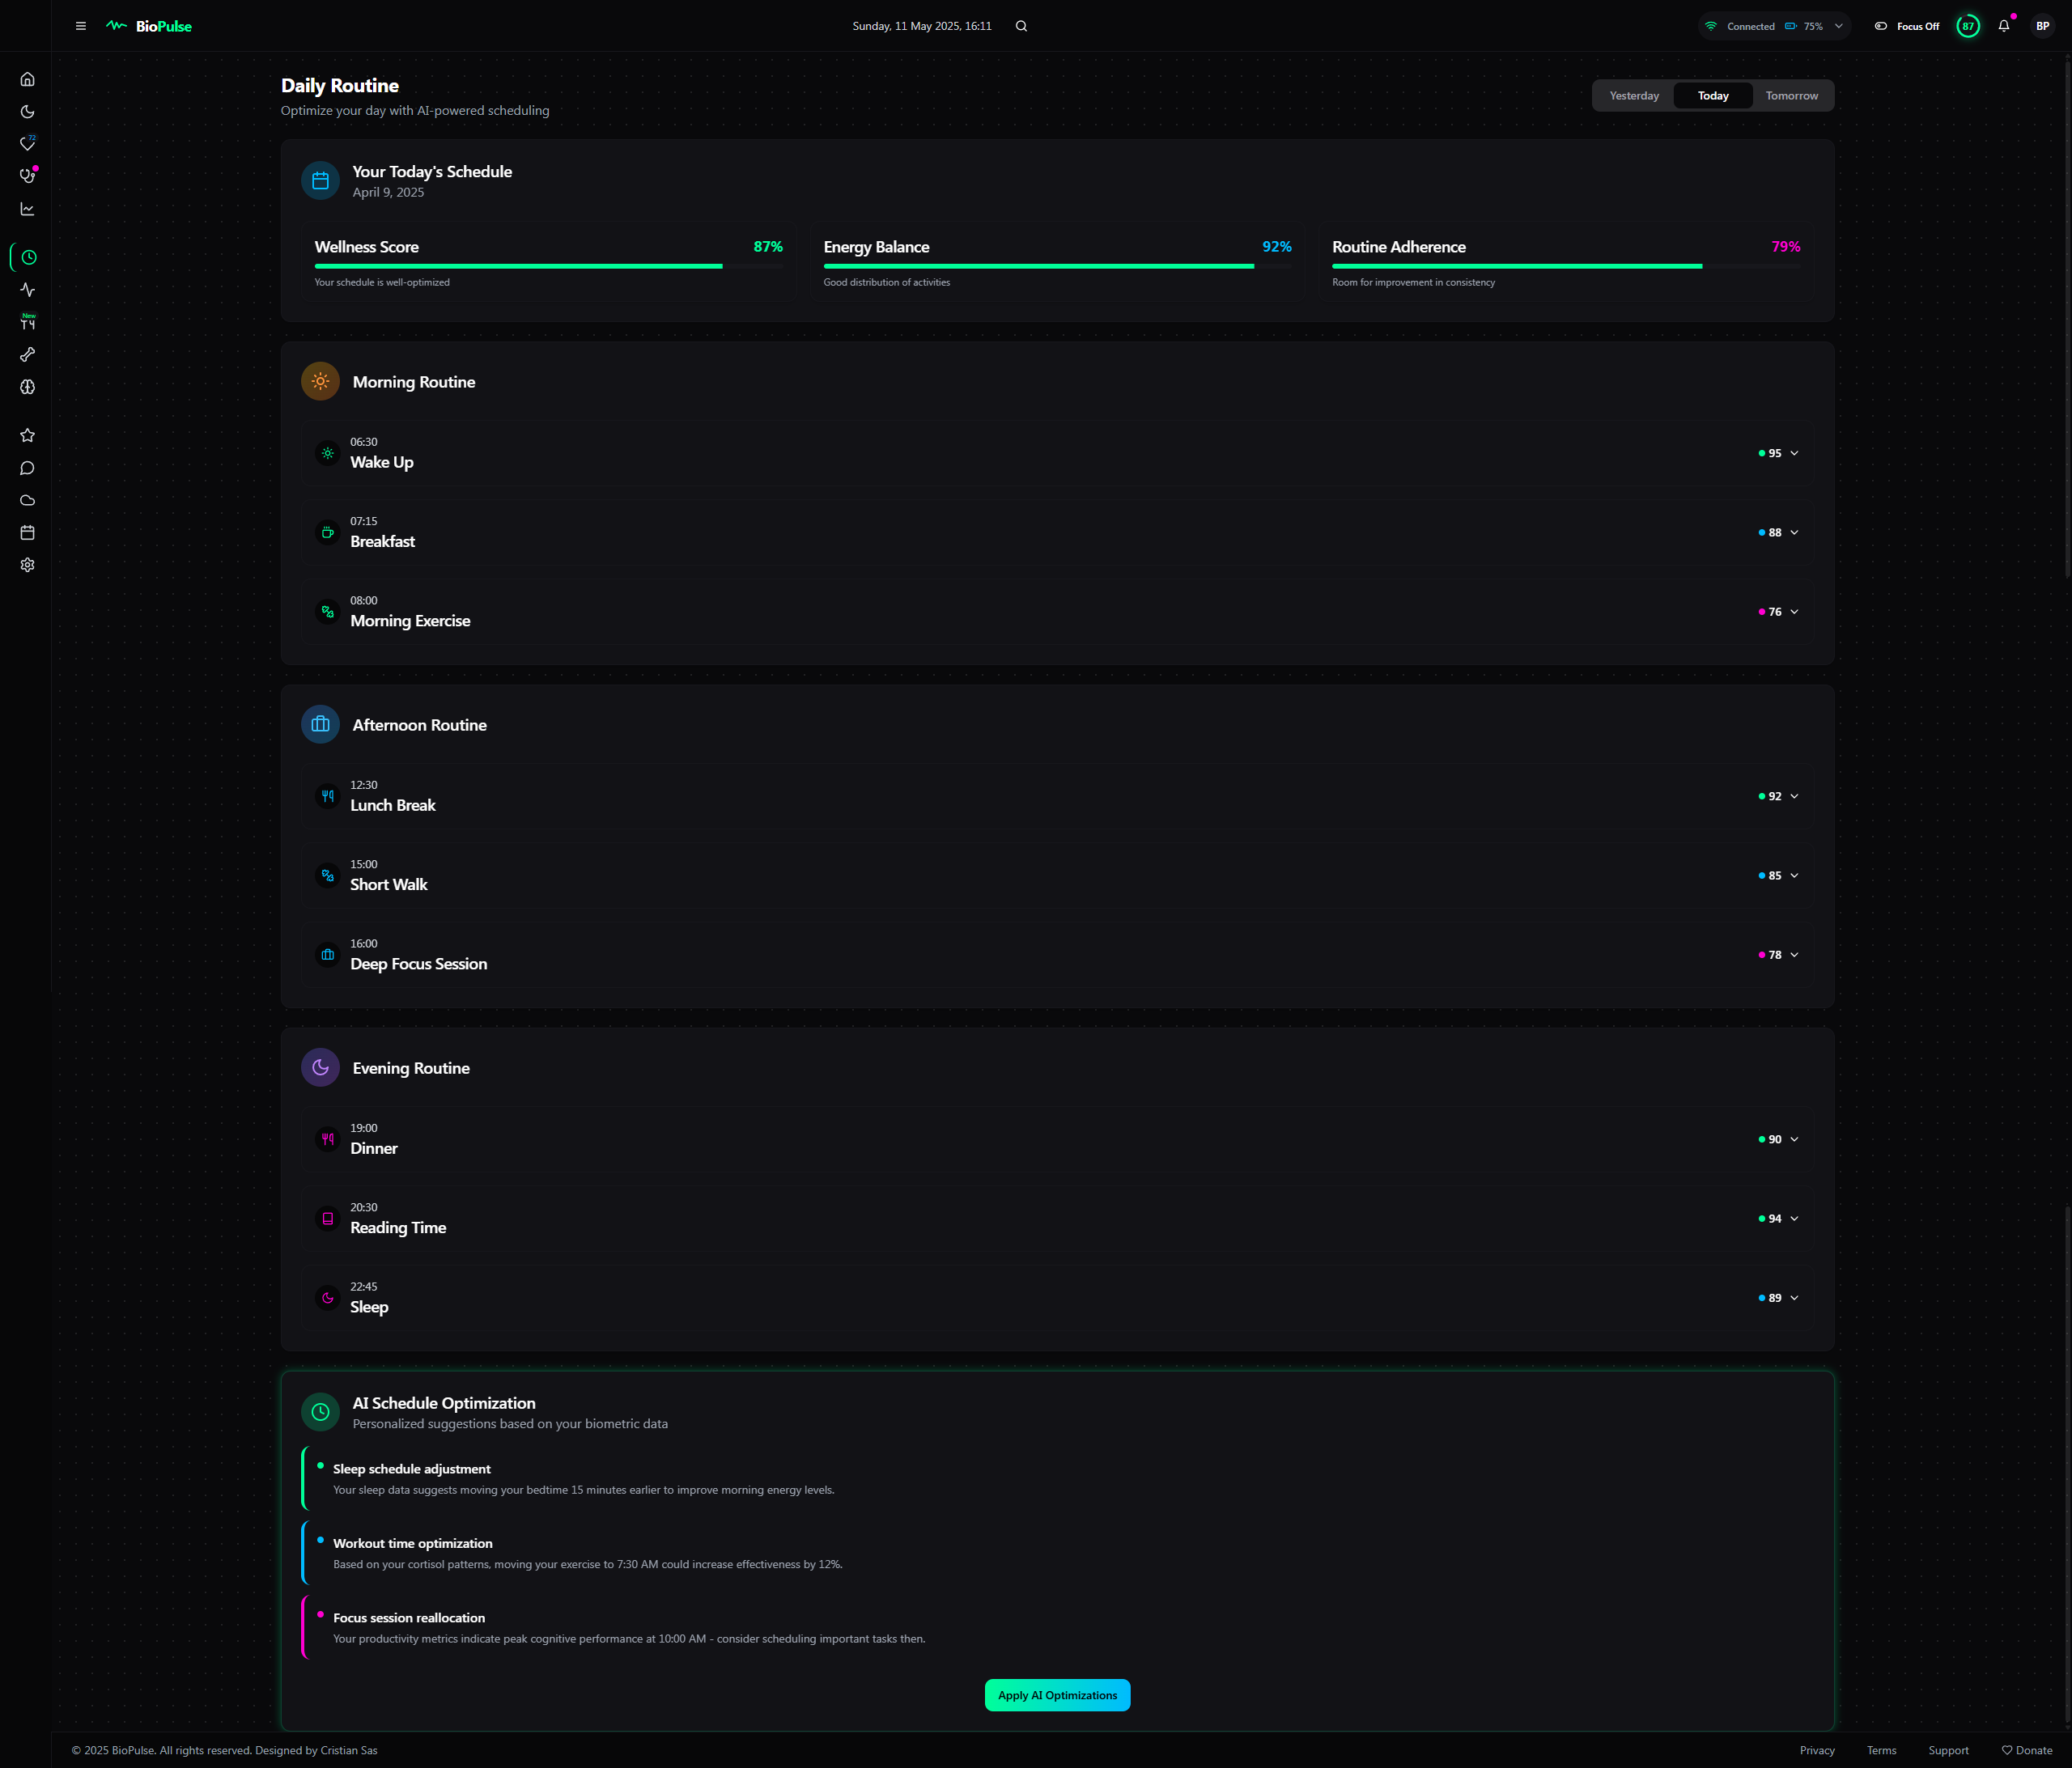The height and width of the screenshot is (1768, 2072).
Task: Open the calendar icon in sidebar
Action: pos(28,532)
